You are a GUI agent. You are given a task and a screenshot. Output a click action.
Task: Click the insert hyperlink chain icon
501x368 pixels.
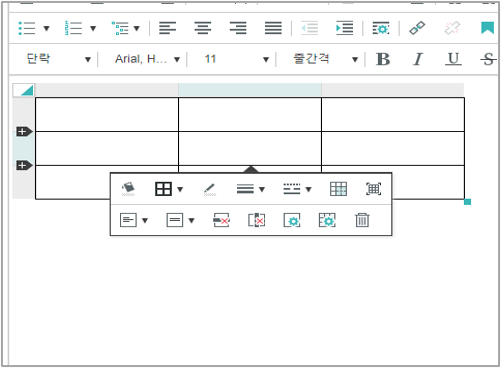coord(417,28)
